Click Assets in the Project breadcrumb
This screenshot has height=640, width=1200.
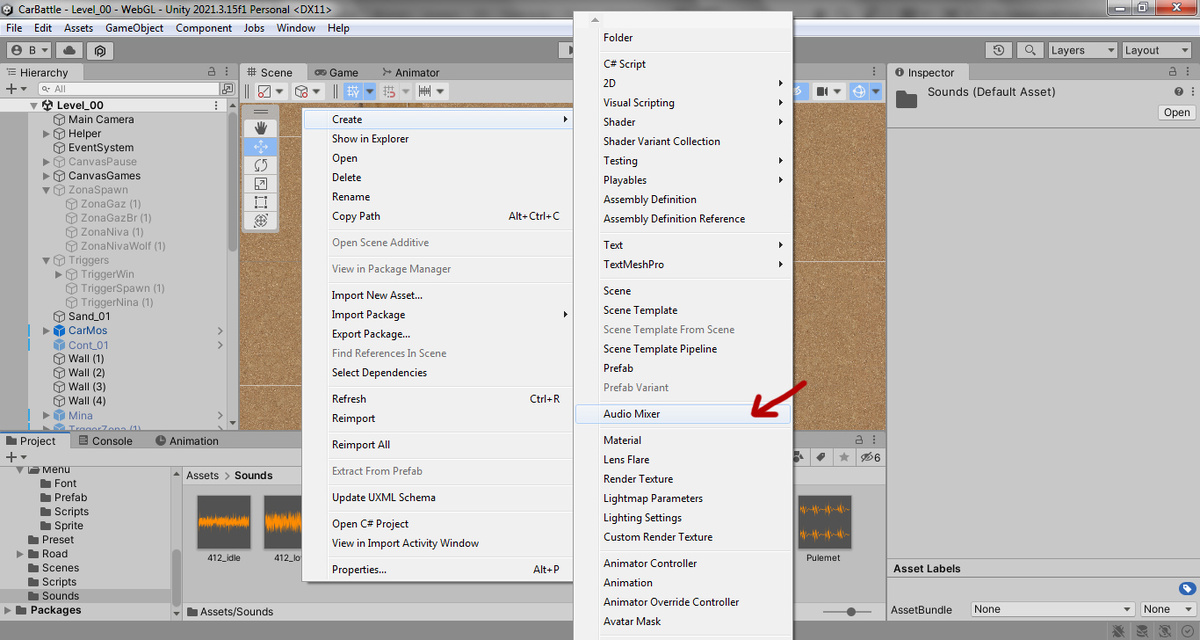click(203, 476)
